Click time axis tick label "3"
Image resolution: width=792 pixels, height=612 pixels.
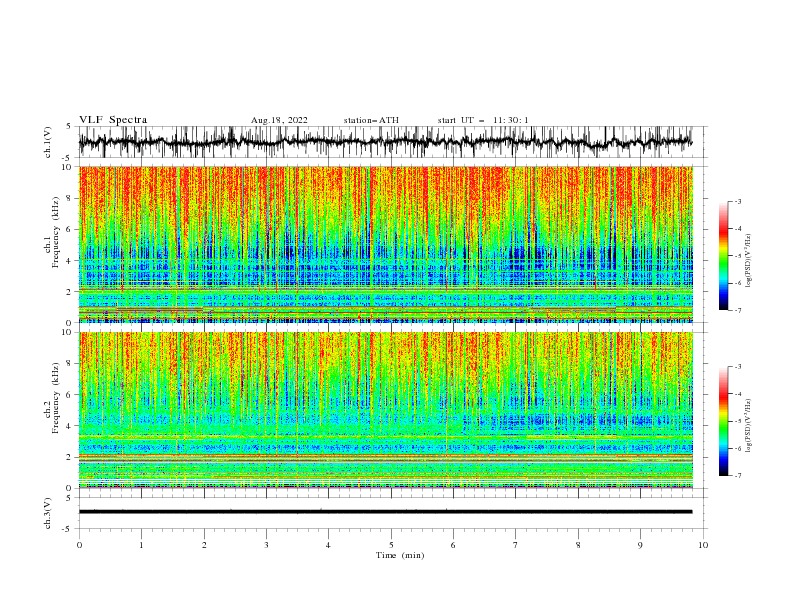[x=266, y=545]
